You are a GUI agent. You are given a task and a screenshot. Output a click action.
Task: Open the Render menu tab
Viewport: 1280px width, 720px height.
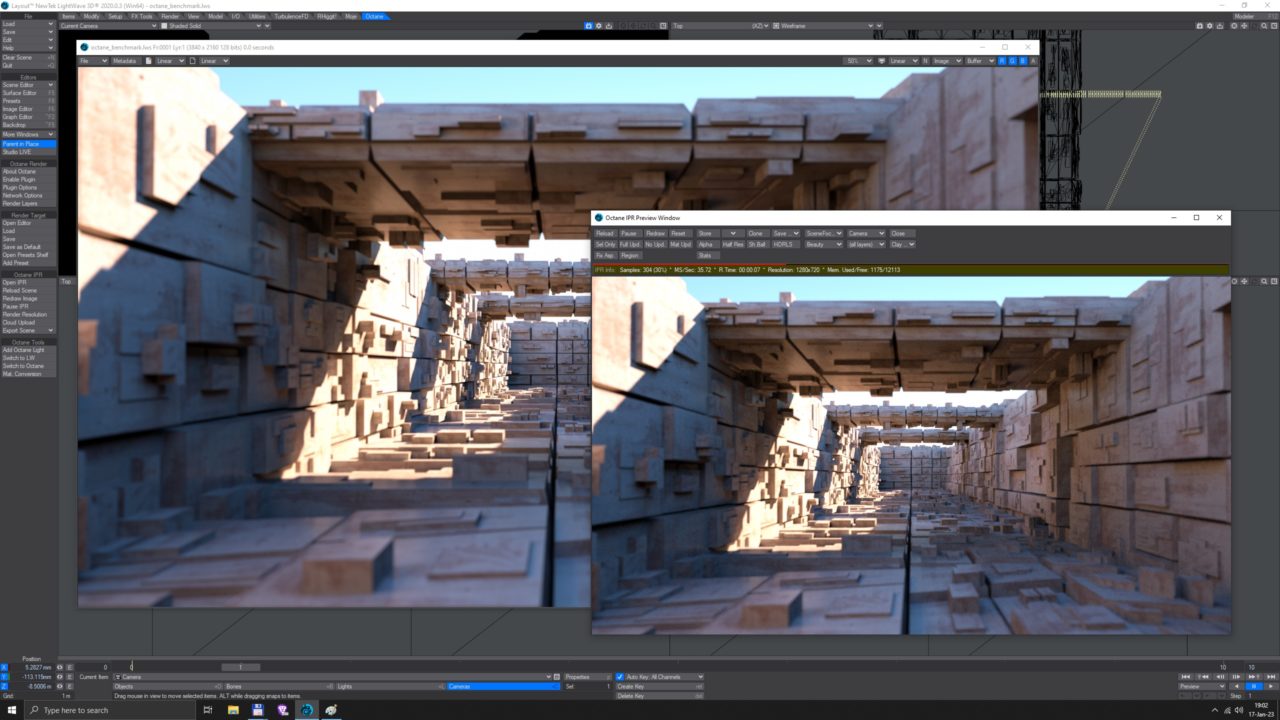[x=170, y=17]
